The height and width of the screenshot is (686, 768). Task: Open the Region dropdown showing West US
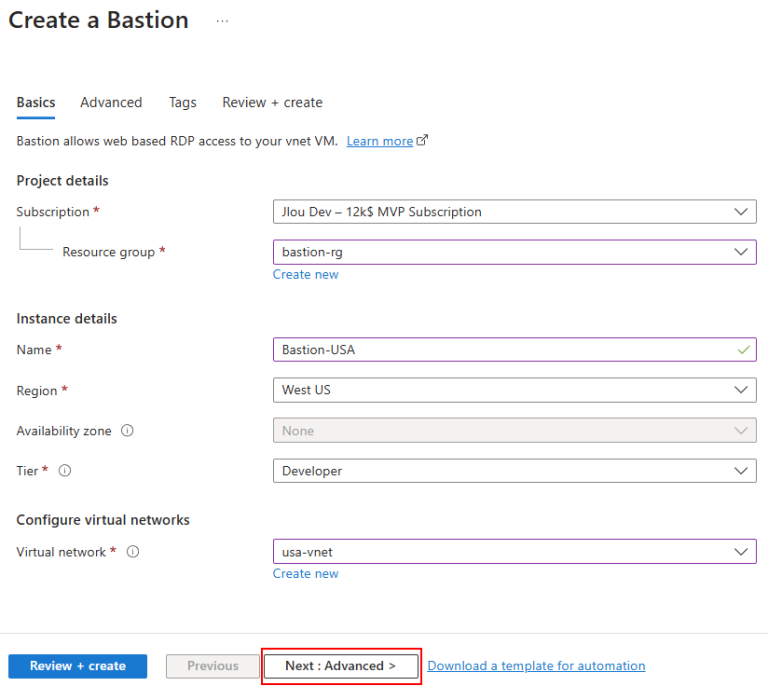pyautogui.click(x=514, y=390)
